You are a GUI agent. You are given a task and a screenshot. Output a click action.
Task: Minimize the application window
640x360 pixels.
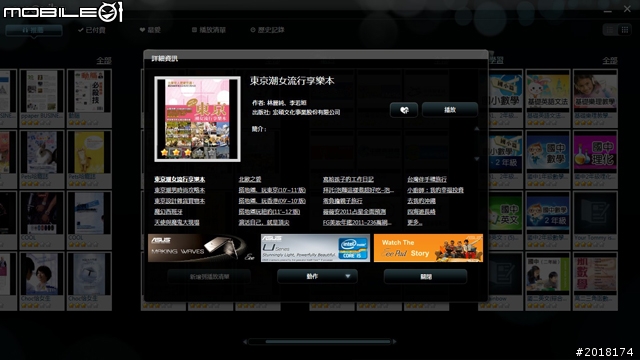608,10
